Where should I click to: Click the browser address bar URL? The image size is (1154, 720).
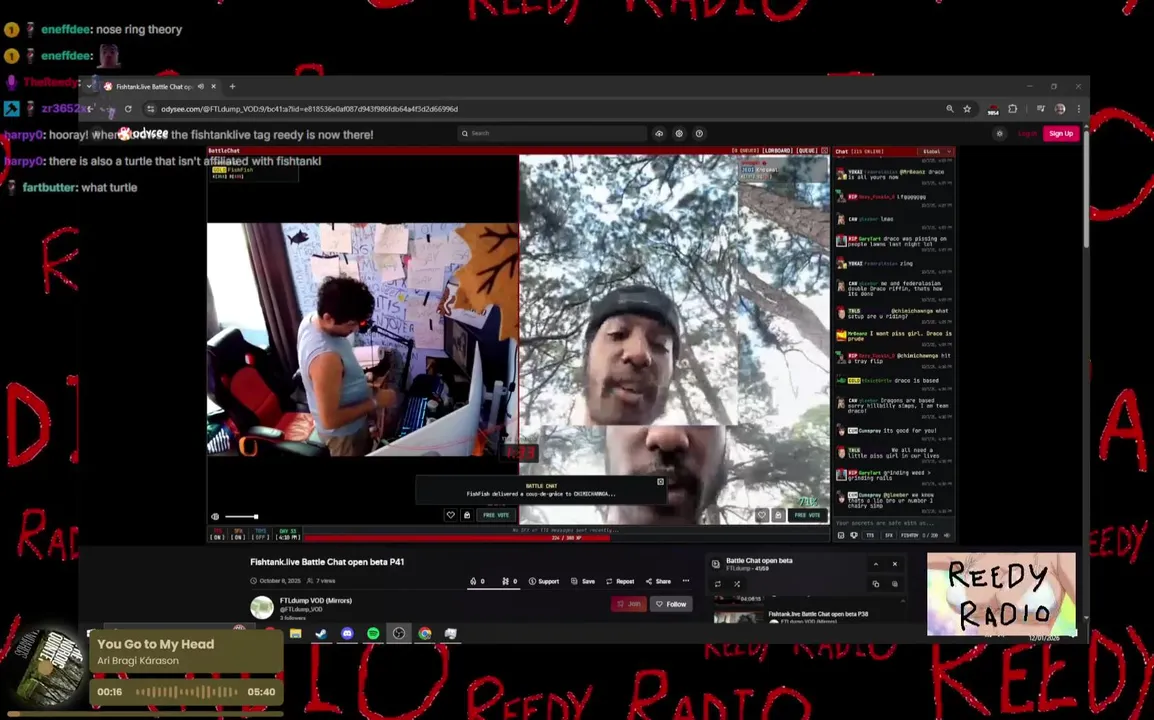coord(309,109)
